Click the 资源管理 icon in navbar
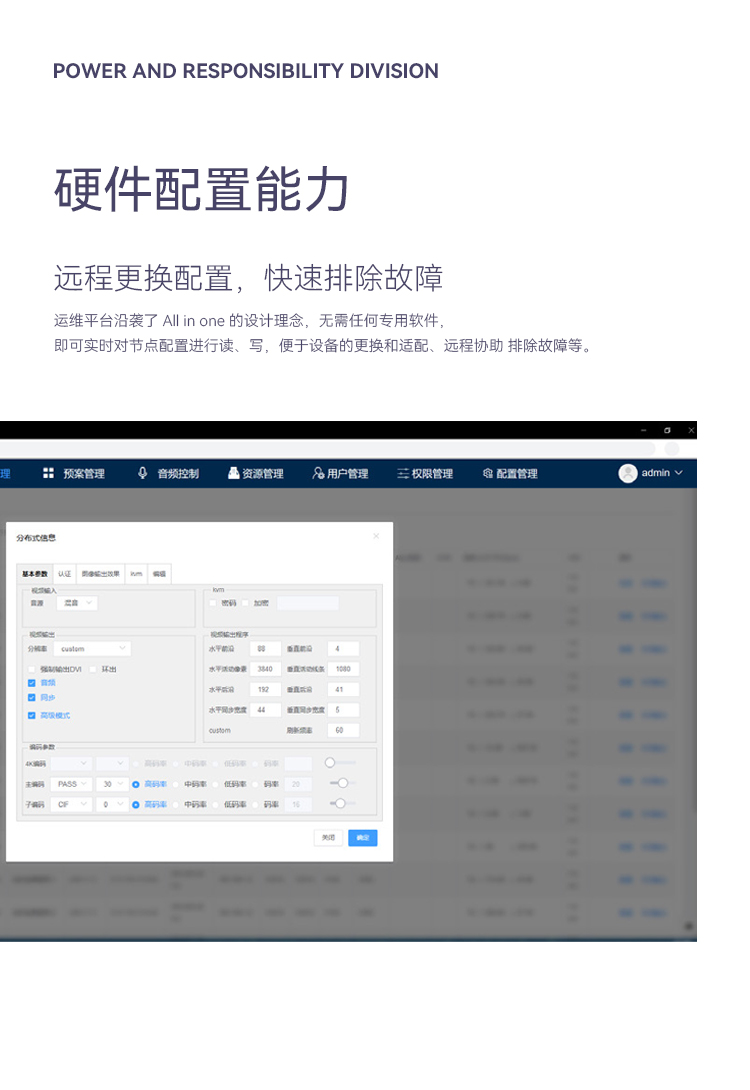 pos(233,473)
